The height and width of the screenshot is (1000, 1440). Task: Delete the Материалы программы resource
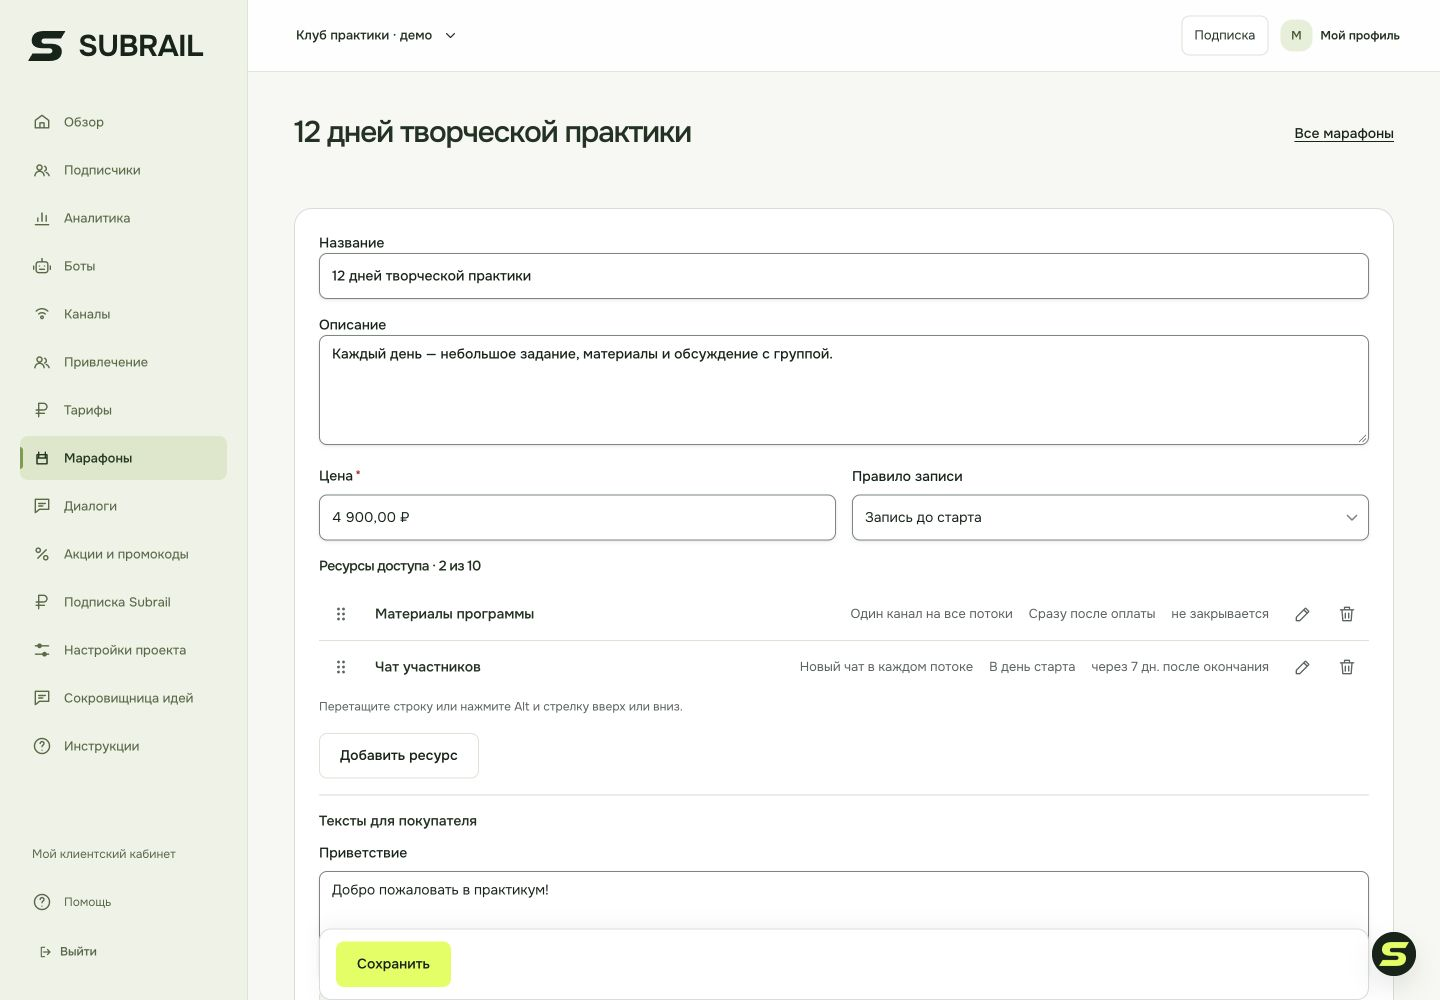(1347, 614)
